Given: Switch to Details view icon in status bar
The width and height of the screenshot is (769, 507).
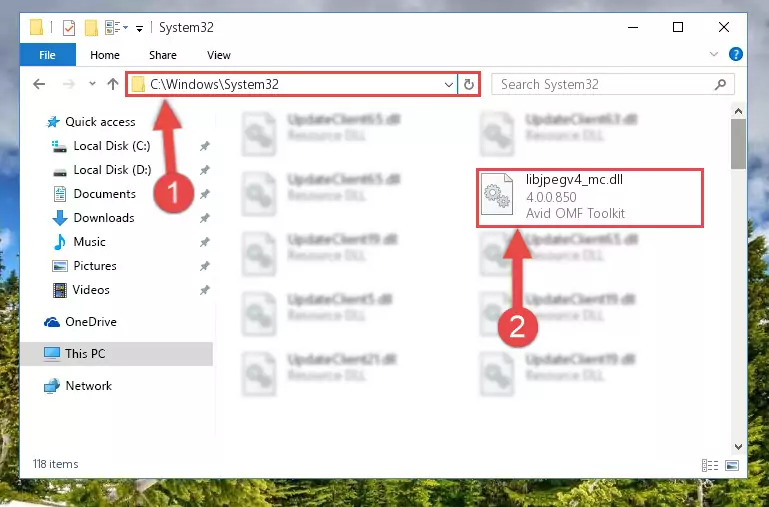Looking at the screenshot, I should [710, 465].
